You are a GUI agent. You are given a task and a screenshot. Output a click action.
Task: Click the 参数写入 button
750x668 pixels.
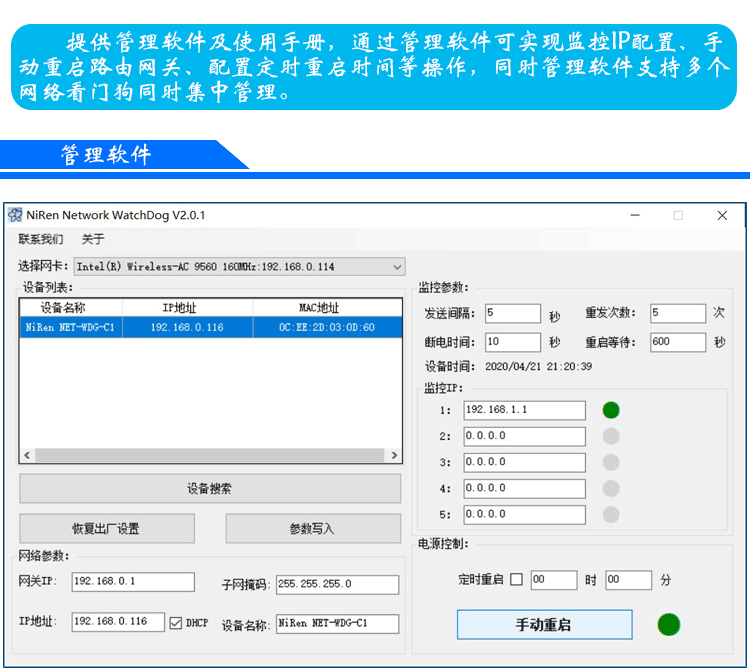coord(313,529)
